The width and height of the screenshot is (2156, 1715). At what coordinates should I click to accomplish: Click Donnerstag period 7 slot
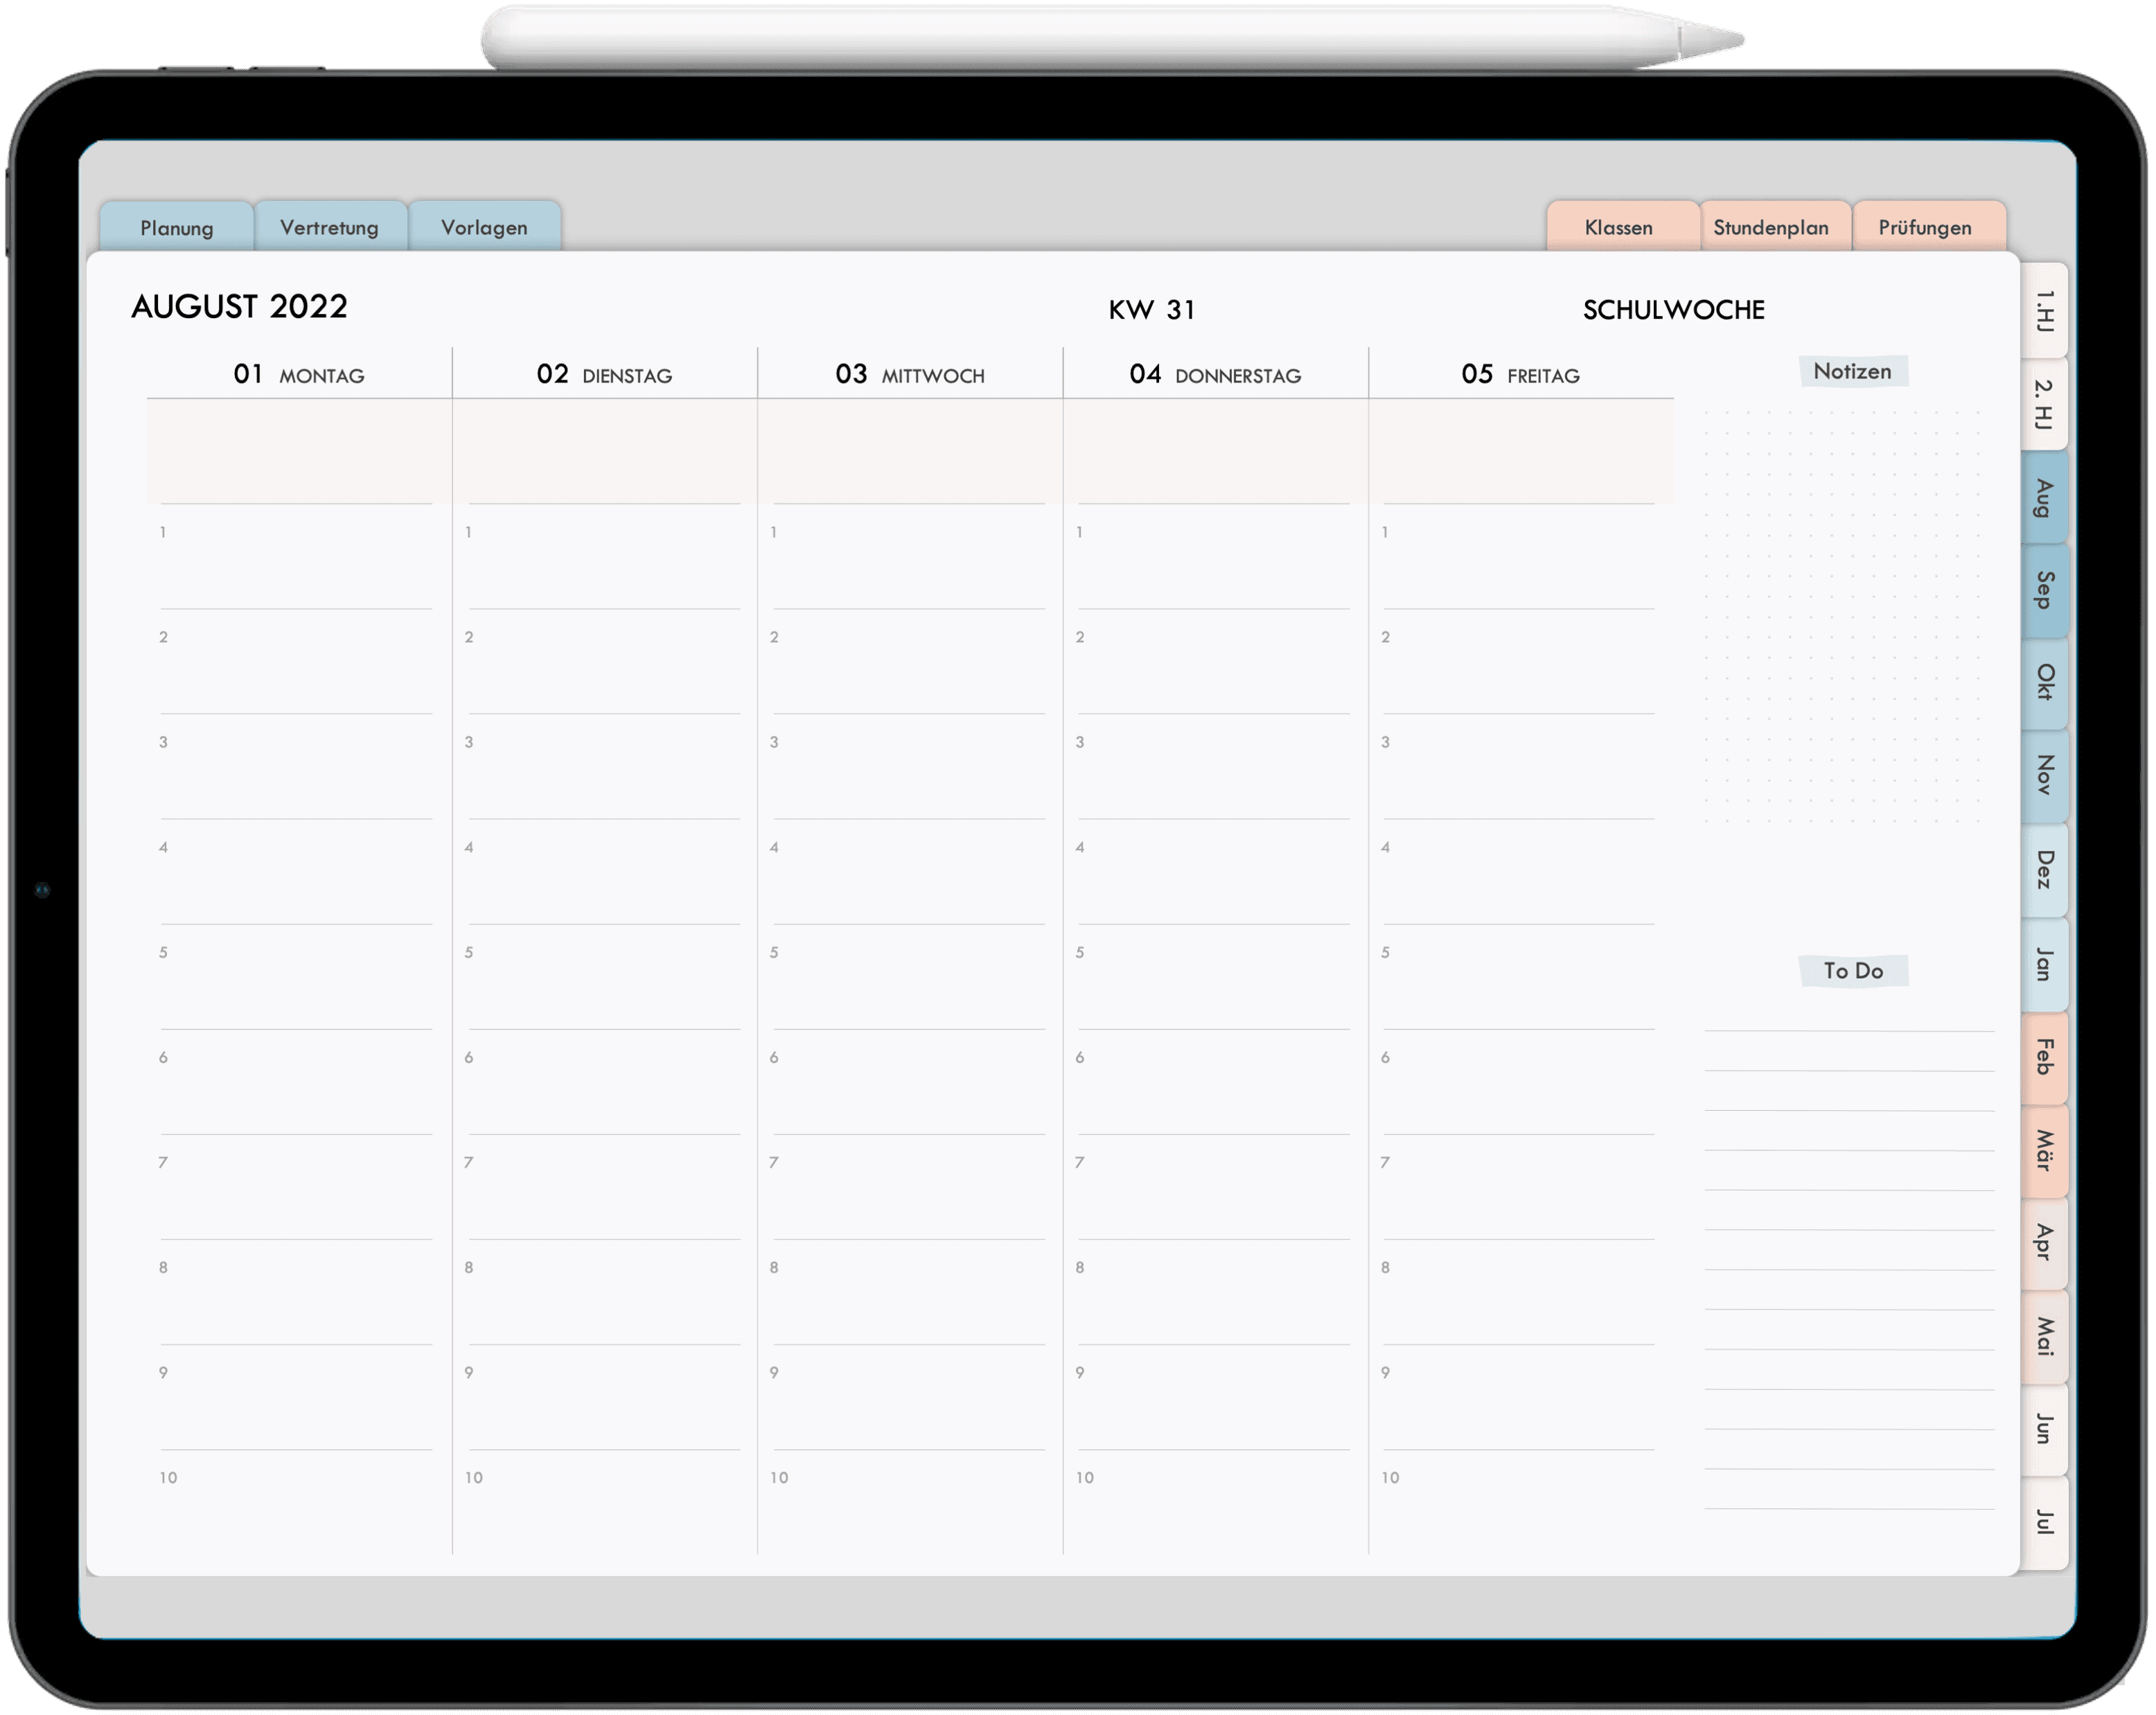click(x=1216, y=1188)
